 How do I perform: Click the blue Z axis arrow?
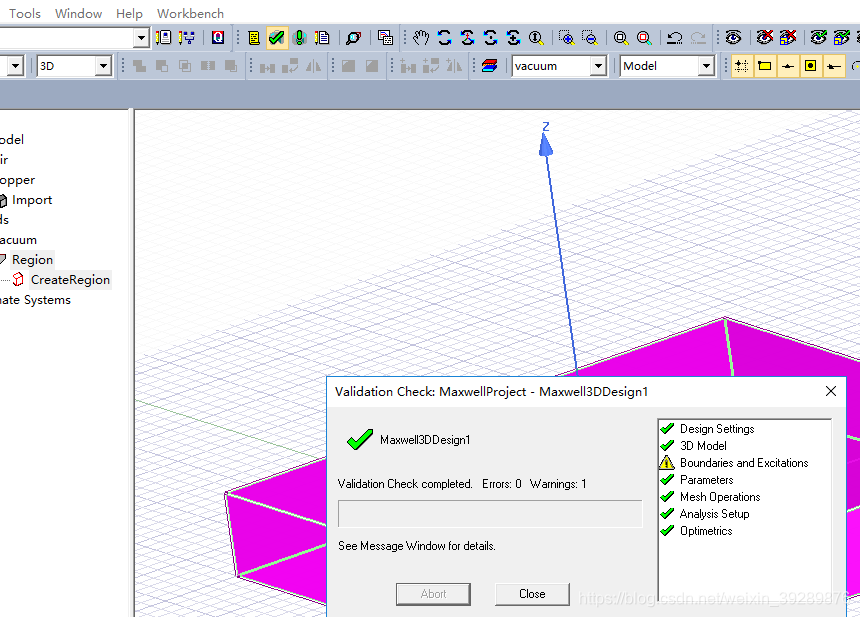(546, 144)
